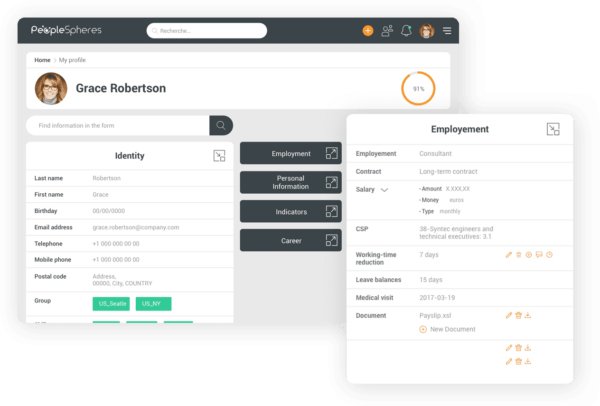Open comments for Working-time reduction
This screenshot has height=406, width=600.
pyautogui.click(x=539, y=255)
